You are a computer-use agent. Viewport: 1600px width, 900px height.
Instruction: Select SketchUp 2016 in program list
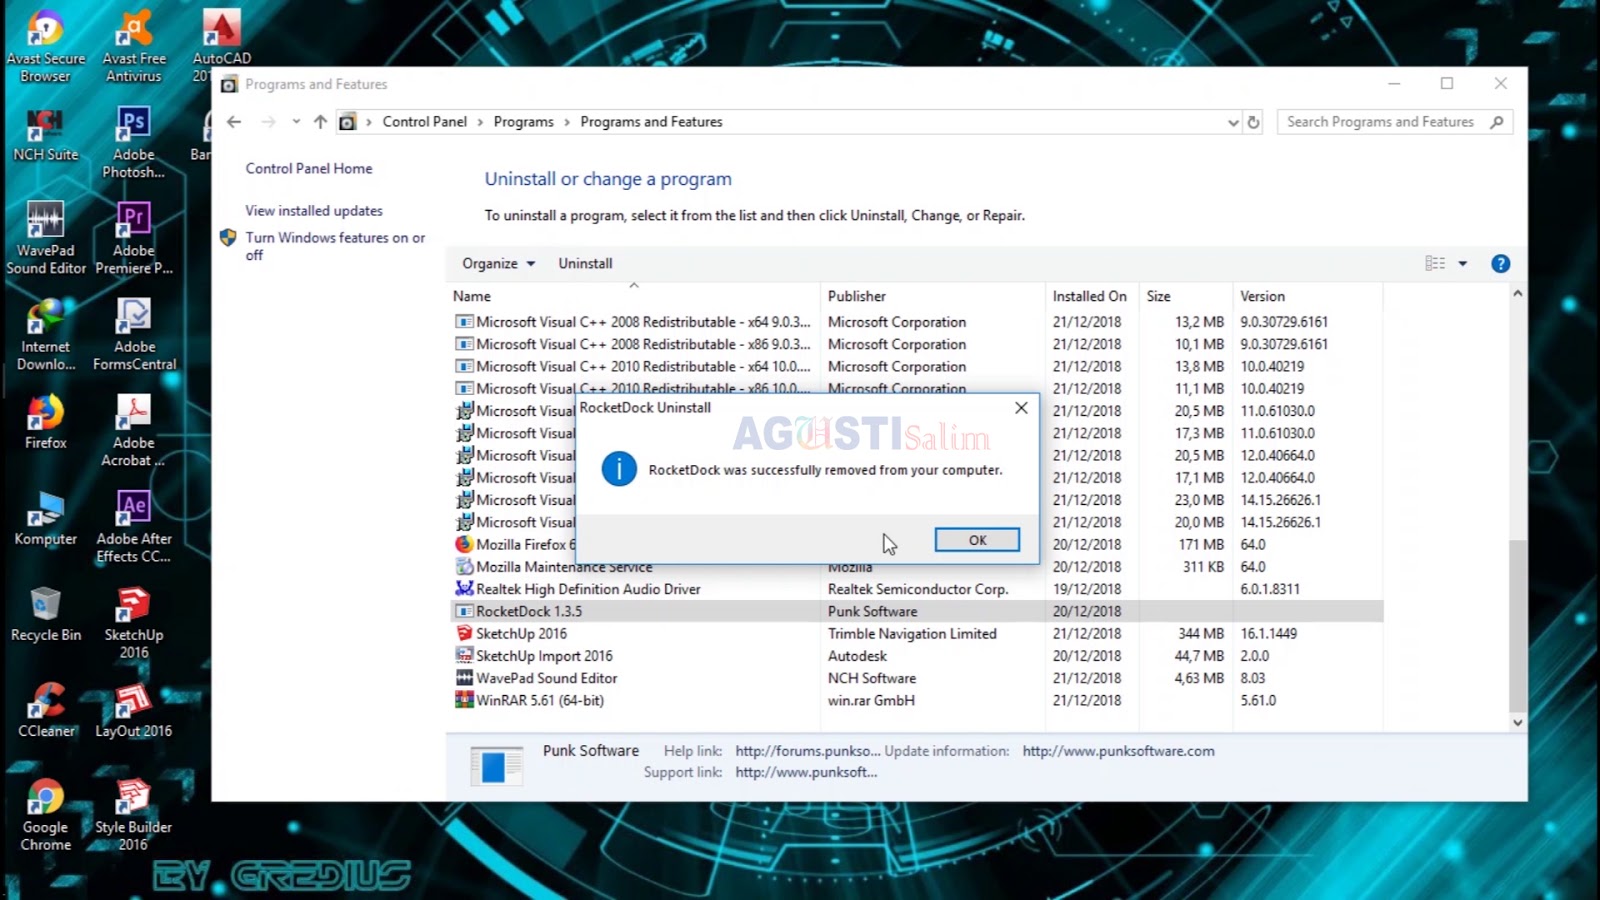click(x=917, y=634)
